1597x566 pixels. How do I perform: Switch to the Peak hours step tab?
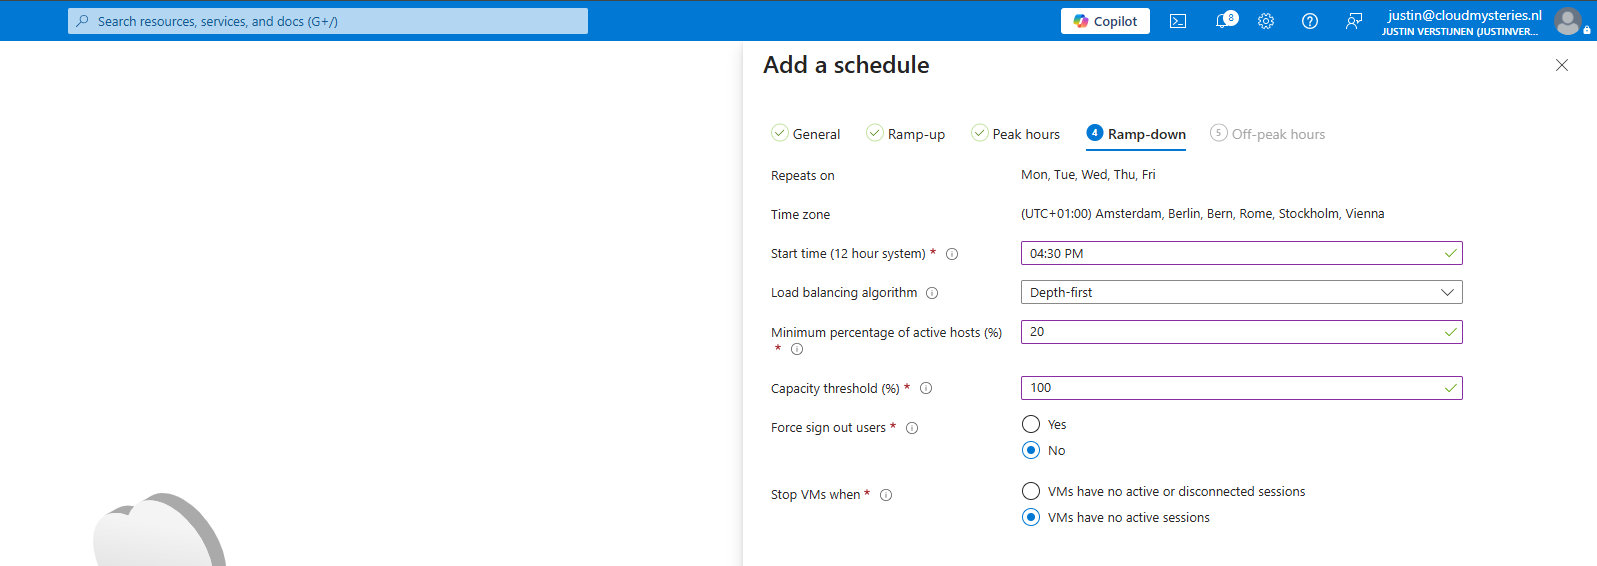pos(1016,134)
